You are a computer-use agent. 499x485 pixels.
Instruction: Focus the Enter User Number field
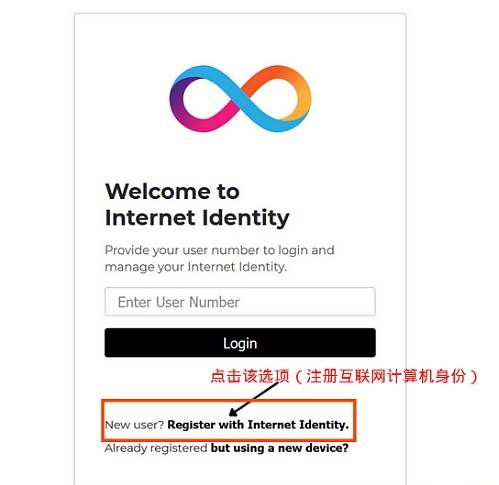[x=240, y=302]
